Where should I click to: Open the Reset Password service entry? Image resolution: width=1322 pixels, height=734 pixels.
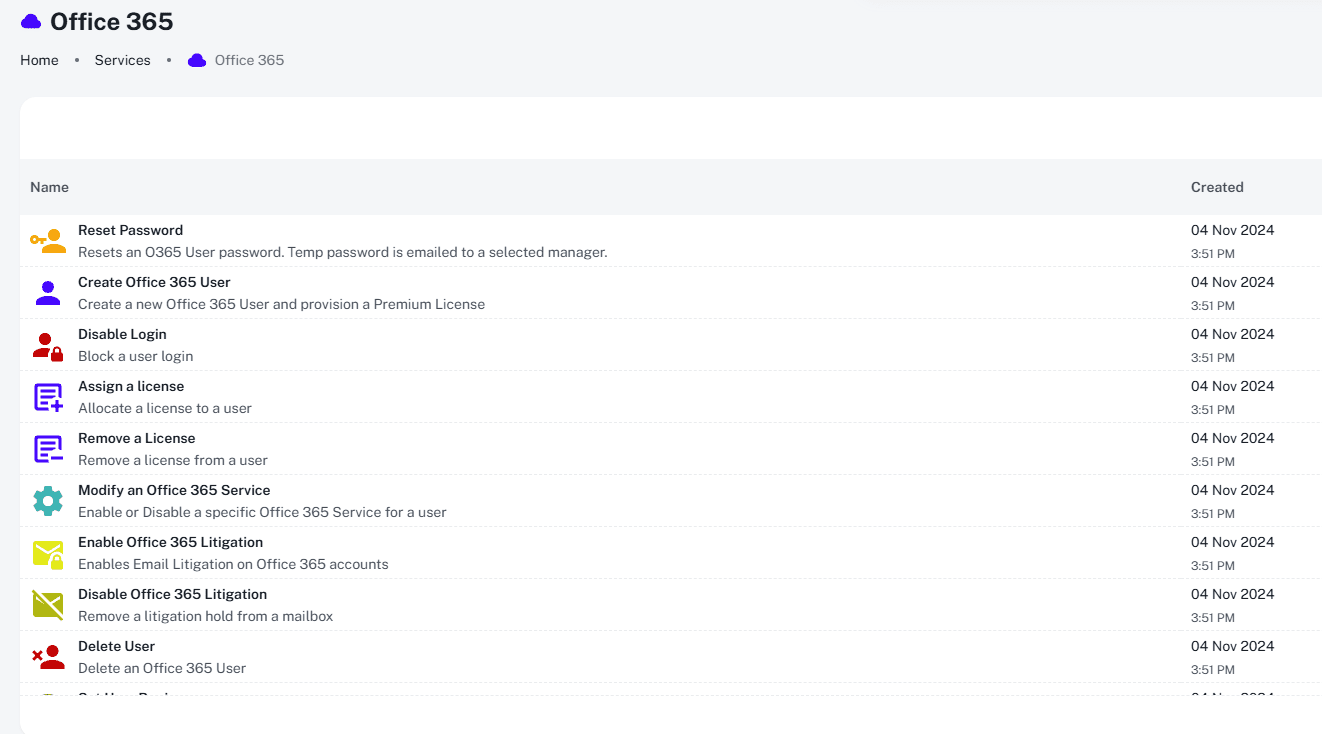coord(130,230)
